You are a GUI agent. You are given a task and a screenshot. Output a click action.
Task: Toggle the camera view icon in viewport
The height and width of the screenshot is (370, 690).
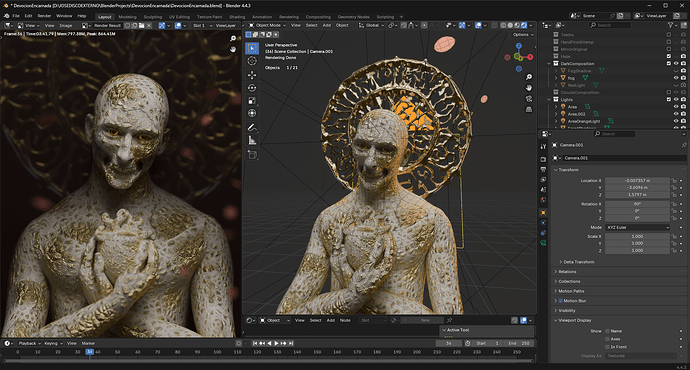click(529, 99)
